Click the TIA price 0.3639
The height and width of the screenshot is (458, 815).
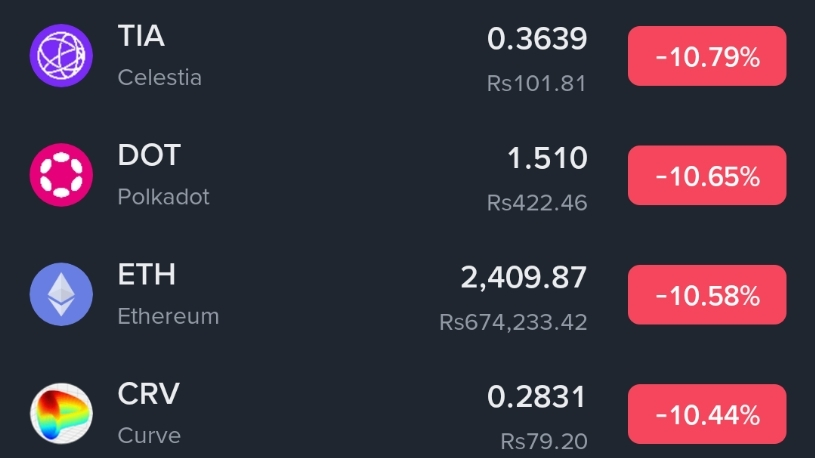tap(537, 39)
